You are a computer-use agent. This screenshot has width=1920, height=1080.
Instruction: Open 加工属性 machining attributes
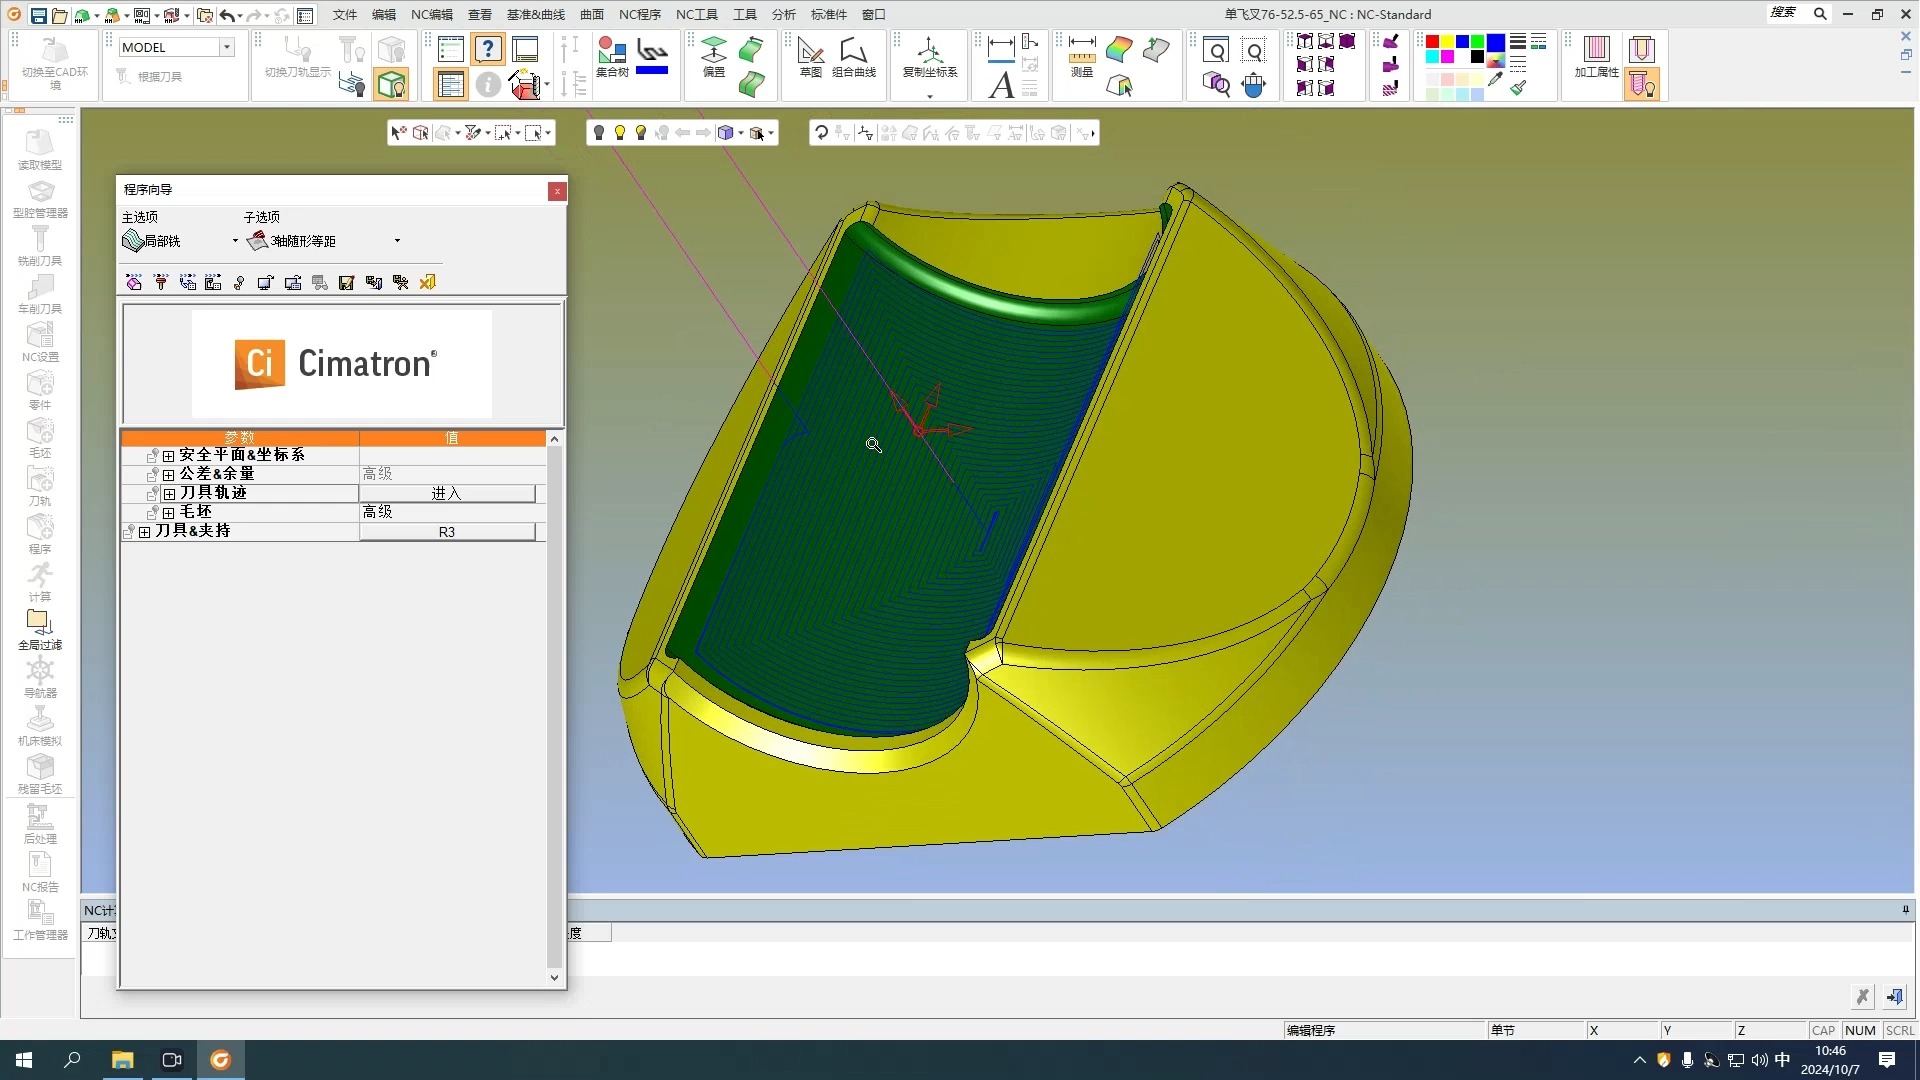pyautogui.click(x=1596, y=56)
